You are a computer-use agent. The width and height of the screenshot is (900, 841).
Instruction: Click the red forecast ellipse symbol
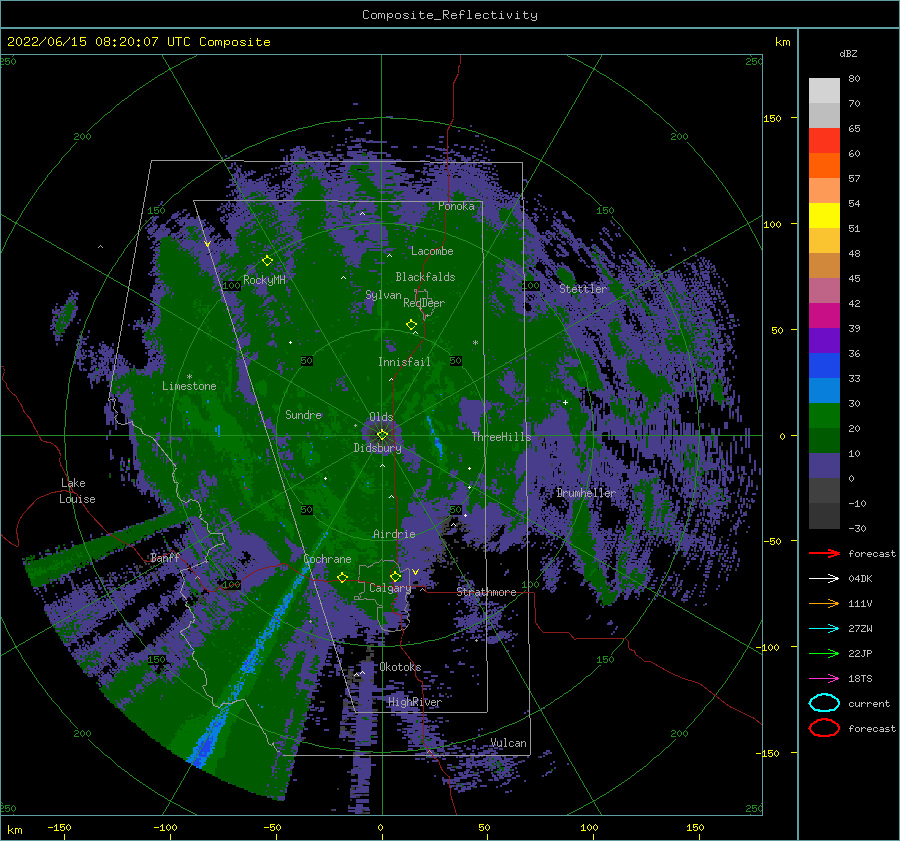(824, 728)
